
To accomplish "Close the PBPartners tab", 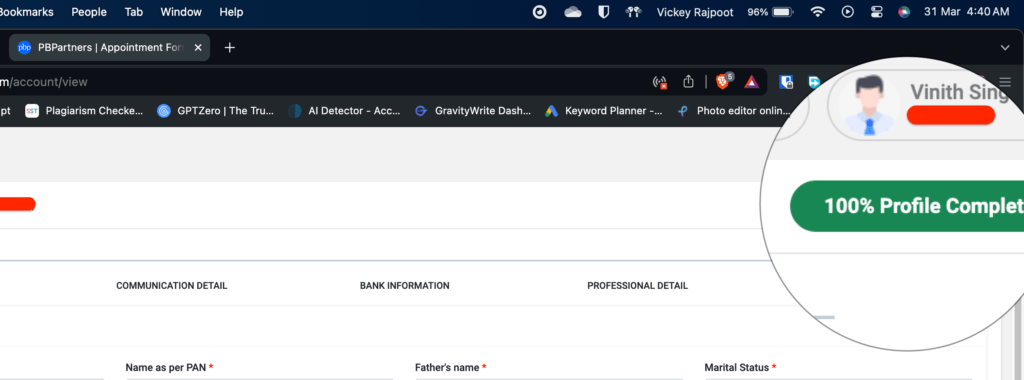I will pos(199,48).
